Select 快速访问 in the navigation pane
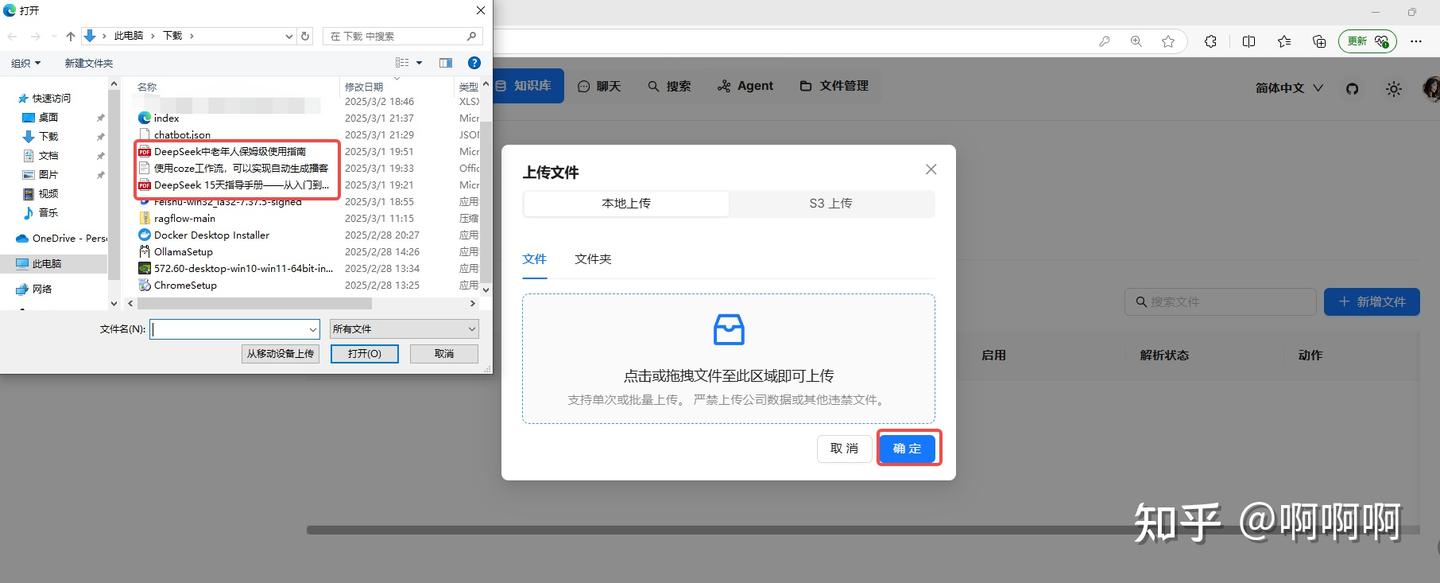Viewport: 1440px width, 583px height. [x=52, y=98]
